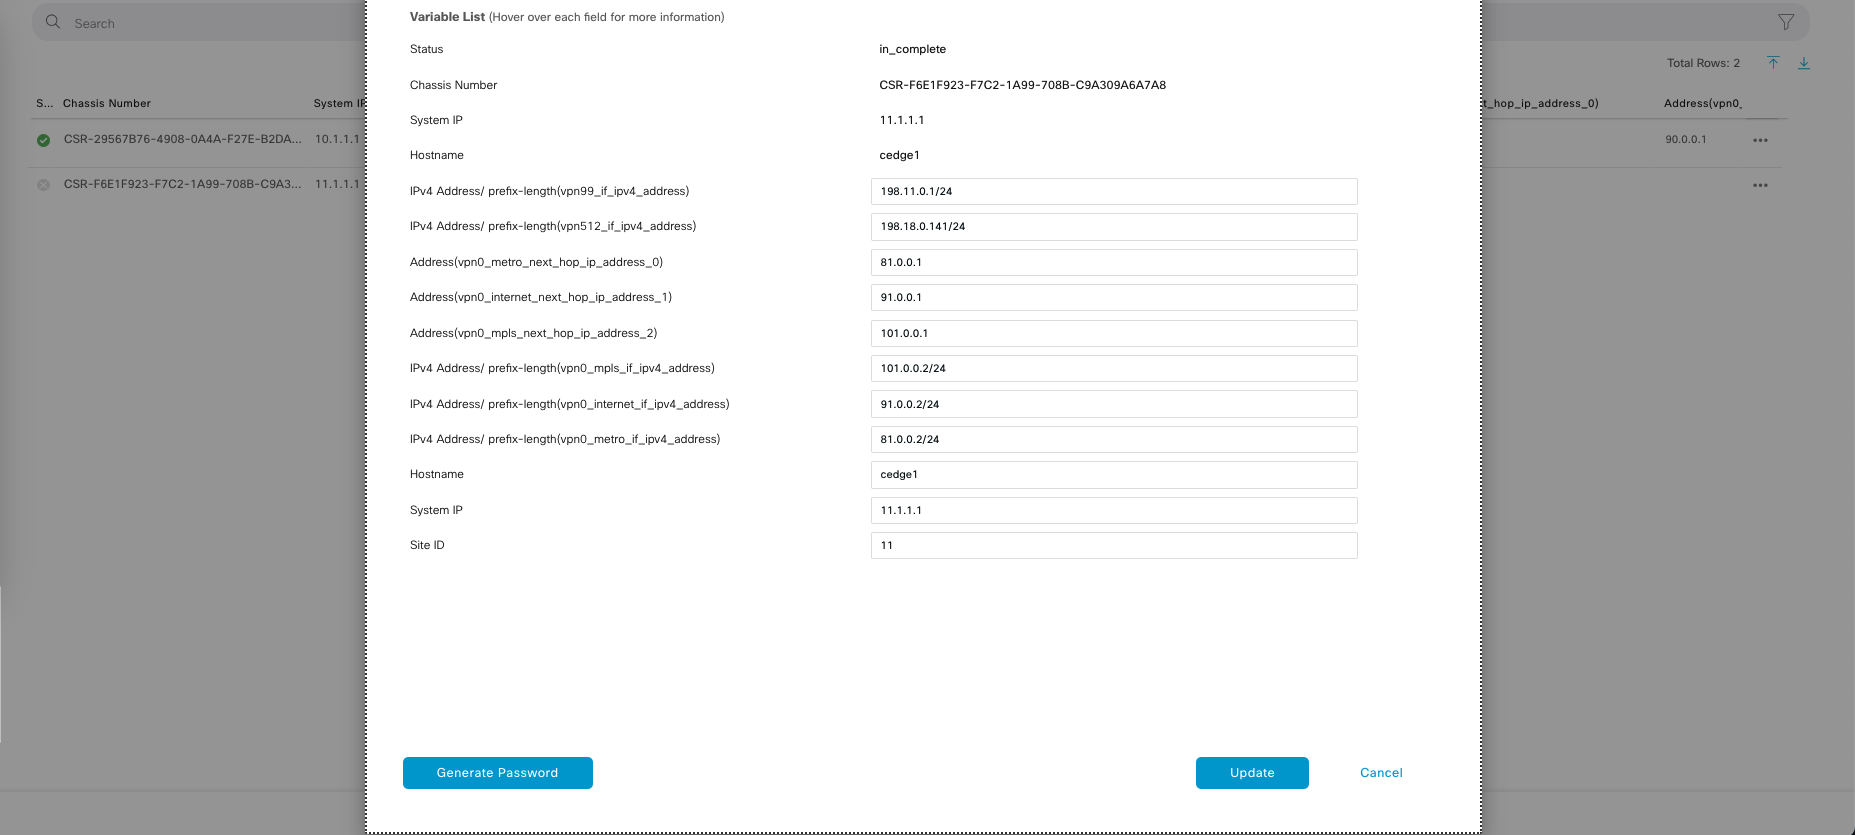Focus the metro next hop address field

point(1113,262)
